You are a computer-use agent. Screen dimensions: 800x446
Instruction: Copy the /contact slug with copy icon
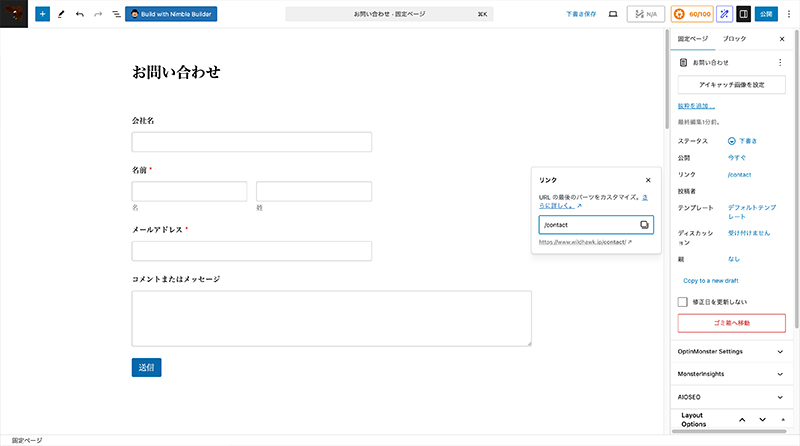coord(644,225)
